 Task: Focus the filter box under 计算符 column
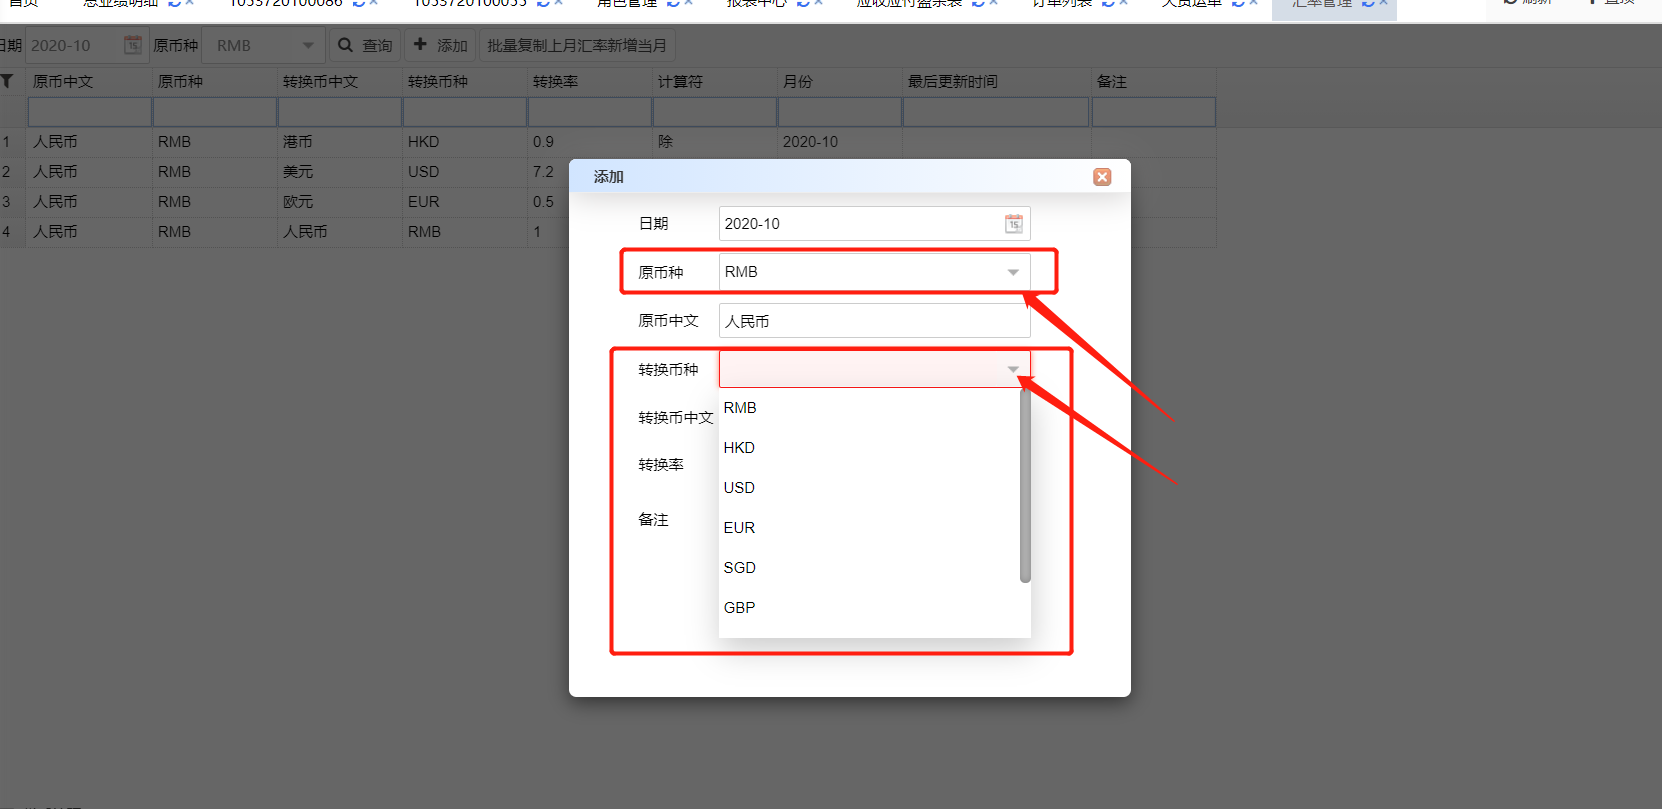click(x=715, y=112)
